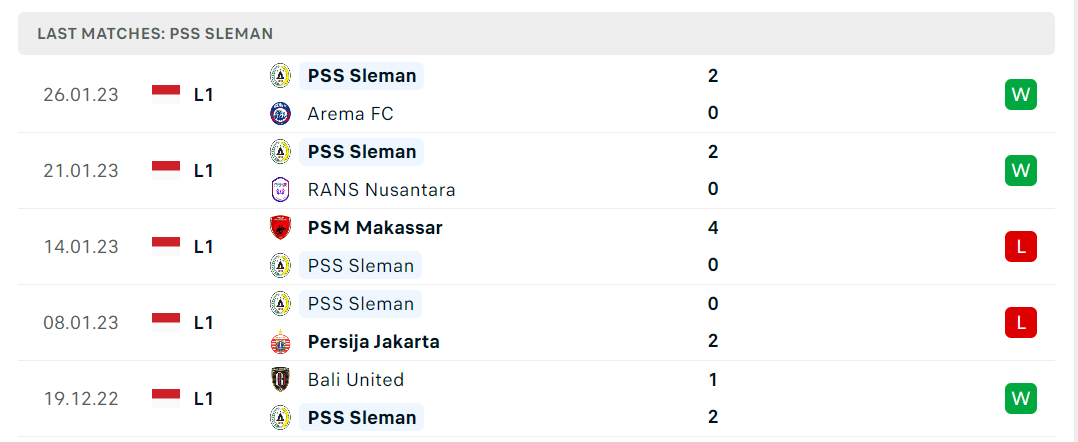Viewport: 1078px width, 442px height.
Task: Click the Persija Jakarta club crest
Action: tap(280, 342)
